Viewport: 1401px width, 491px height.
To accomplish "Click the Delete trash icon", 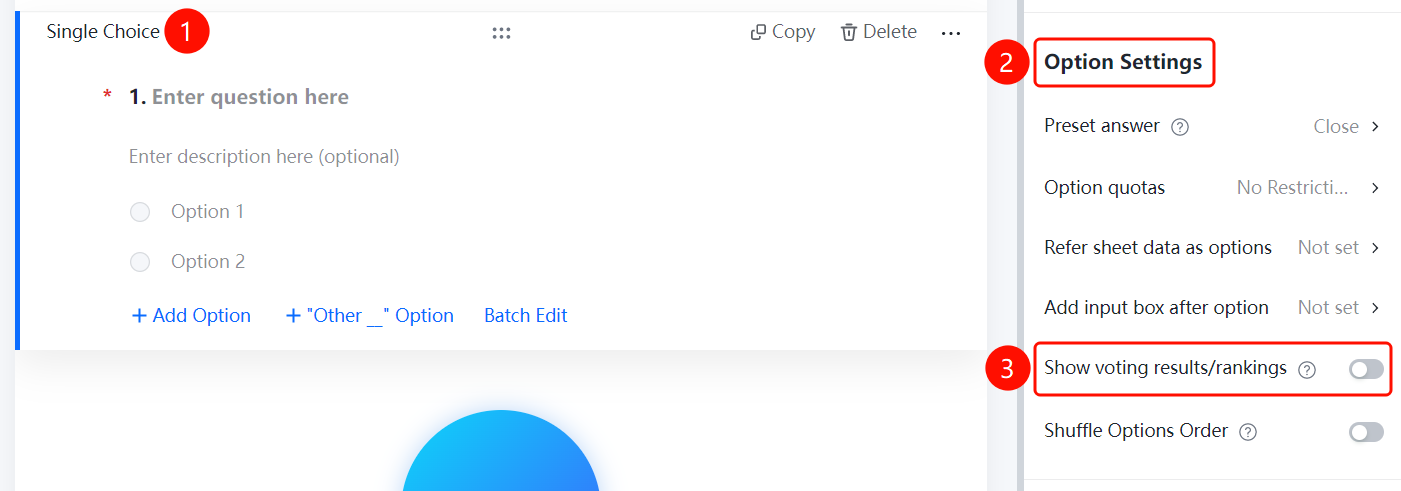I will click(849, 32).
